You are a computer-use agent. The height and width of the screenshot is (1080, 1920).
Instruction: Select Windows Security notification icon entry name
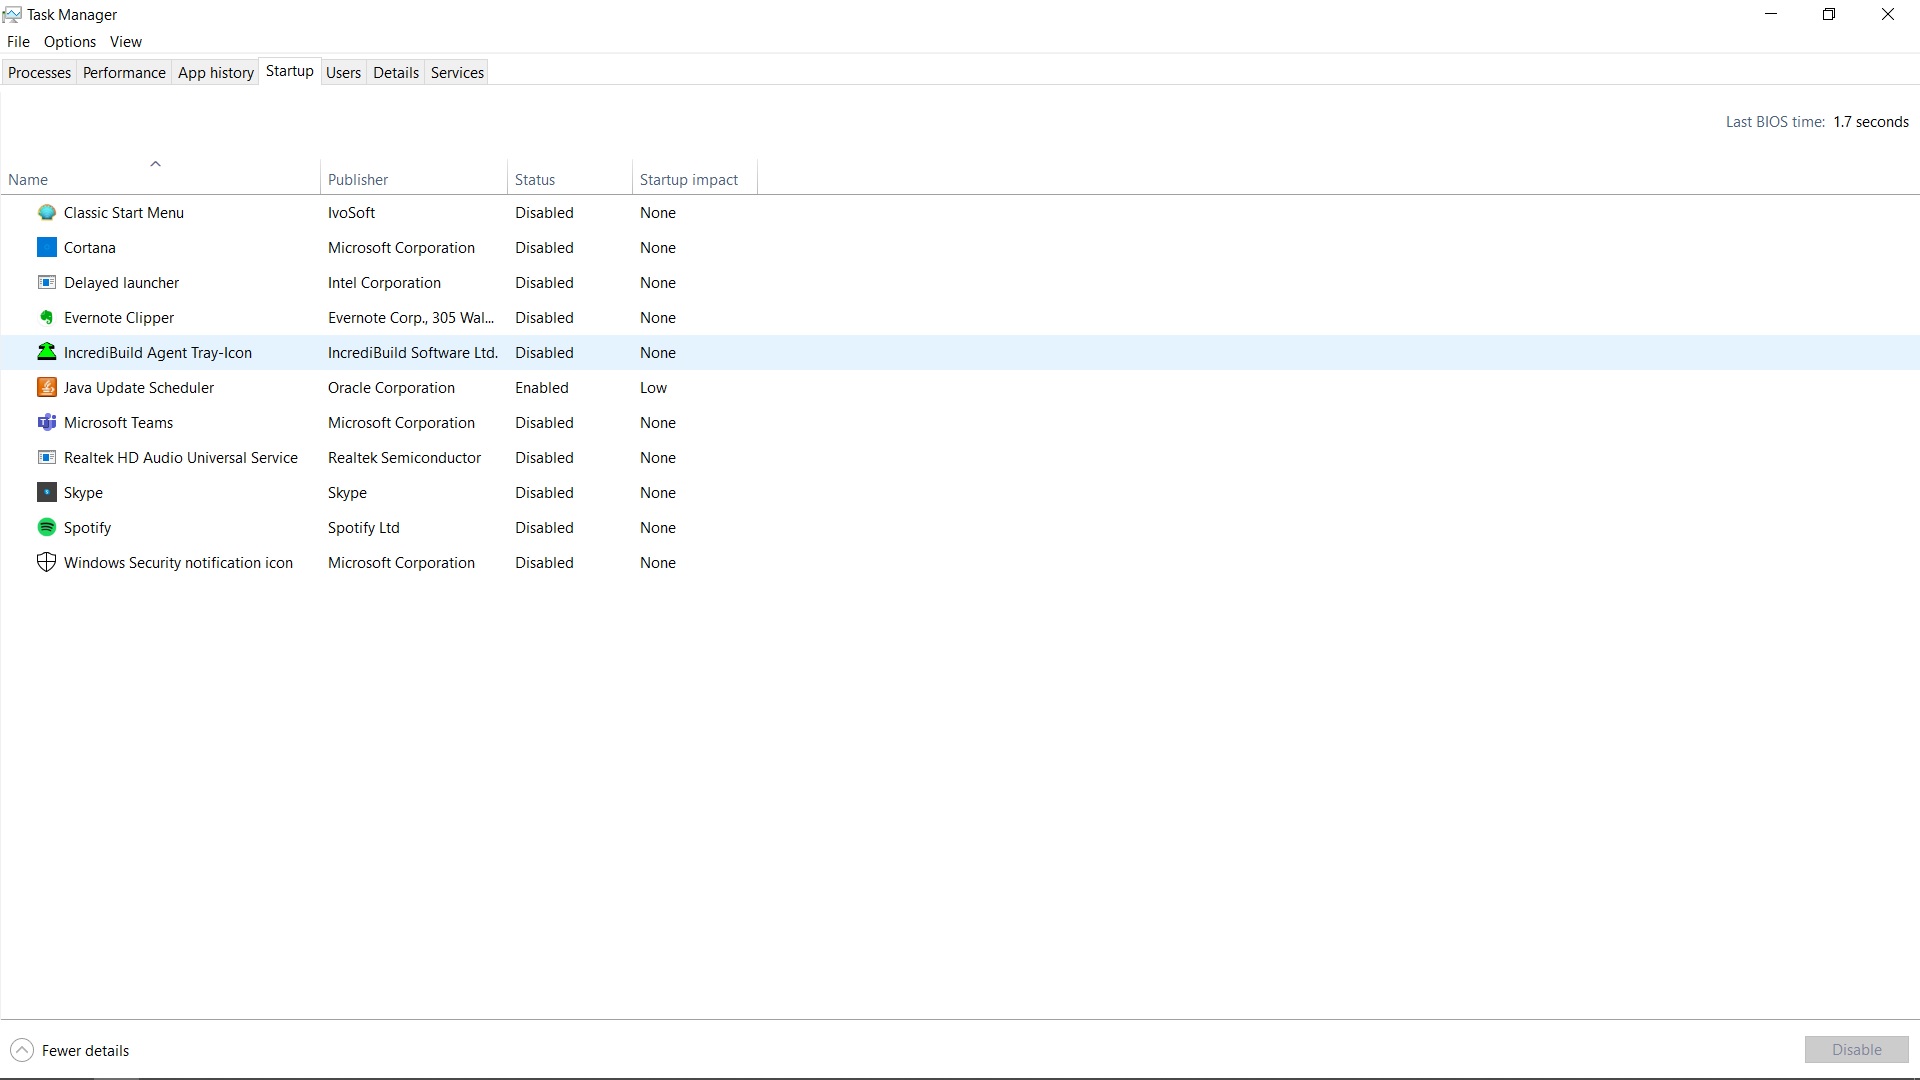[179, 562]
